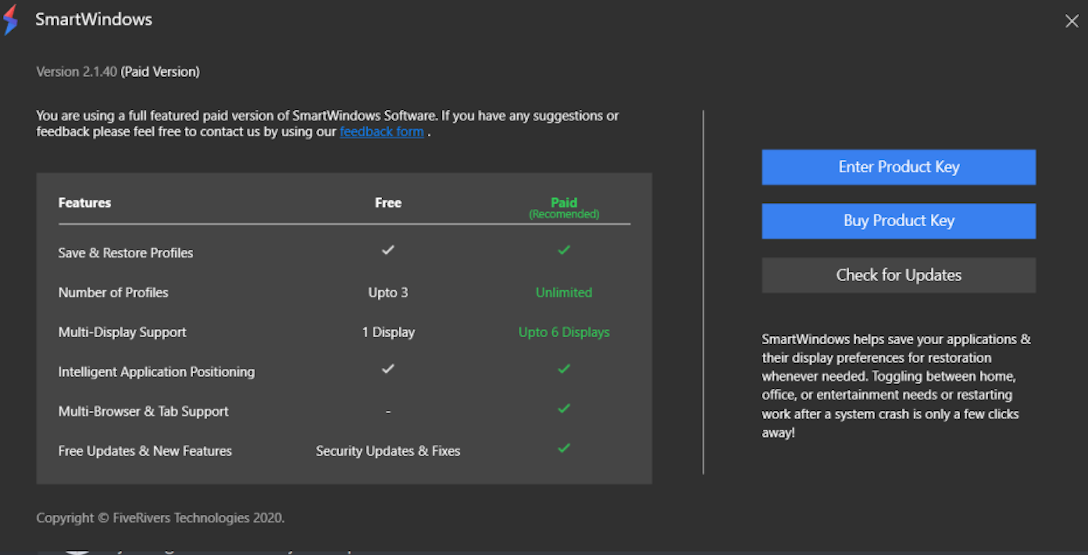Click the green Paid checkmark for Save & Restore Profiles

(564, 250)
